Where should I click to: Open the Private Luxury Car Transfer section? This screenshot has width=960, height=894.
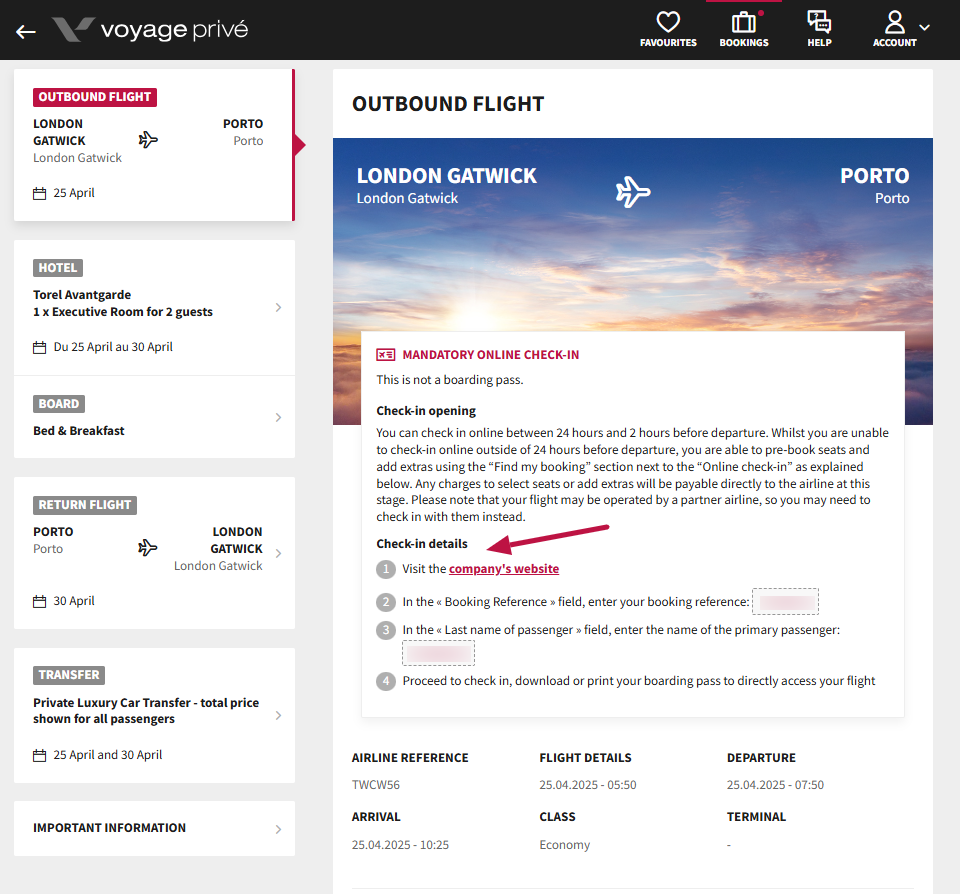pos(154,715)
